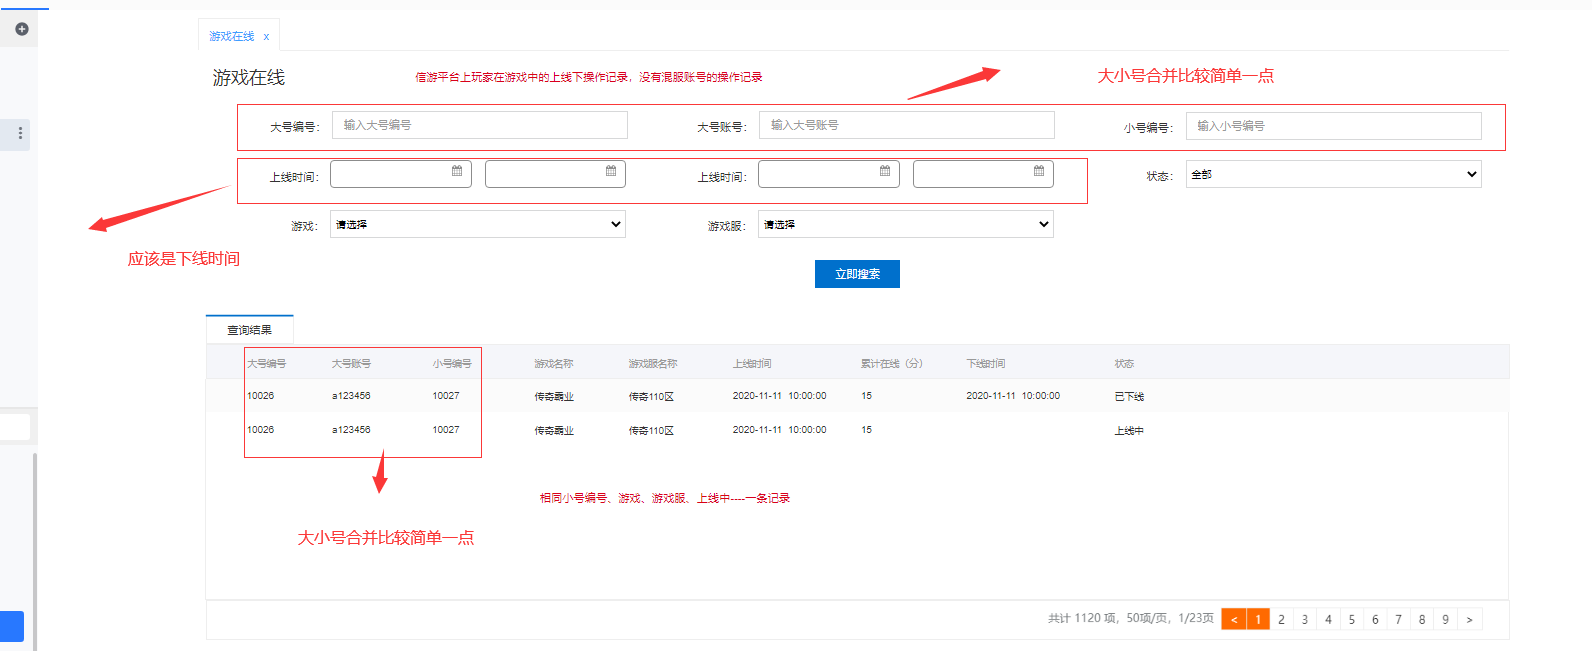Click the plus circle icon in left sidebar
This screenshot has height=651, width=1592.
[21, 29]
